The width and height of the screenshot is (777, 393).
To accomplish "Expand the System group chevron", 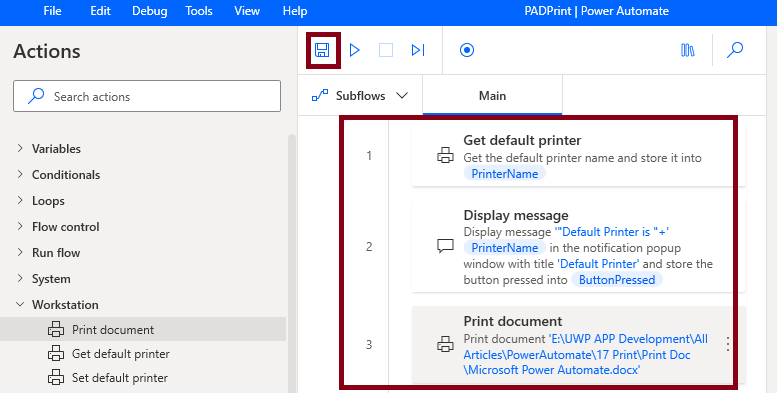I will pos(20,278).
